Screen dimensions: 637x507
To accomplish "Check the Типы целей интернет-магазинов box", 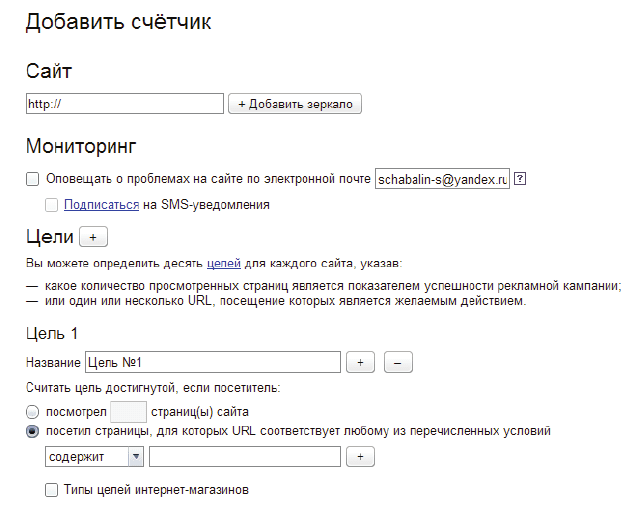I will (52, 490).
